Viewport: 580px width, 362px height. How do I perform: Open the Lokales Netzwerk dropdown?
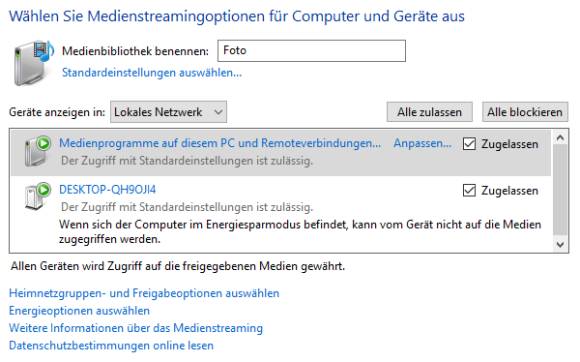click(x=168, y=112)
